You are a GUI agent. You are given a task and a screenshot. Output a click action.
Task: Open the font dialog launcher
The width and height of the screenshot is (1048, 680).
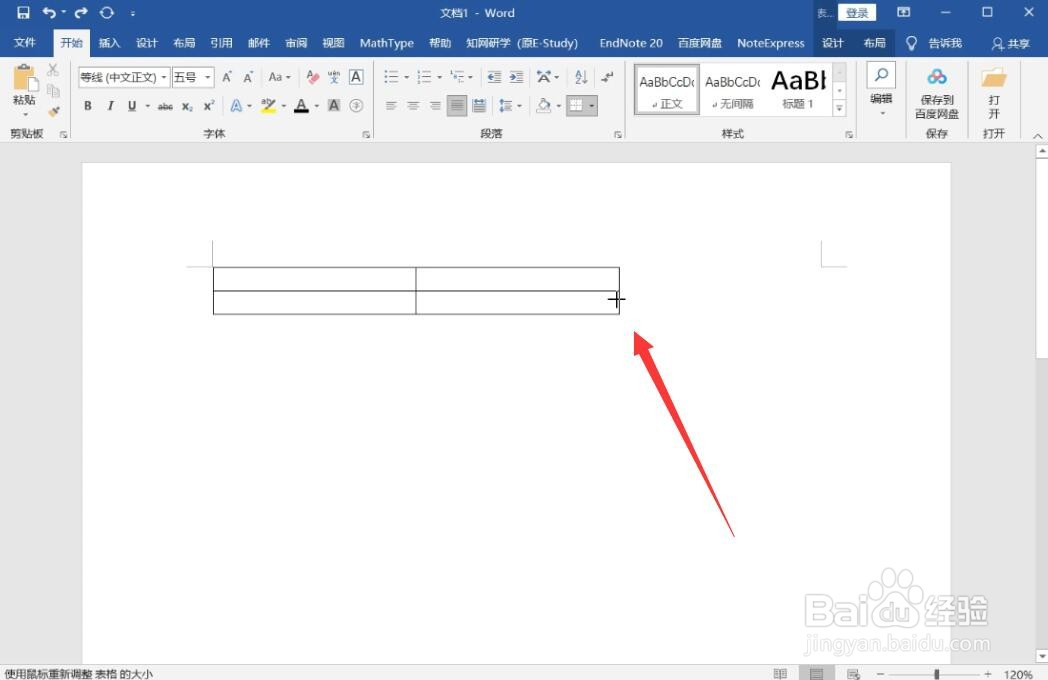point(366,134)
